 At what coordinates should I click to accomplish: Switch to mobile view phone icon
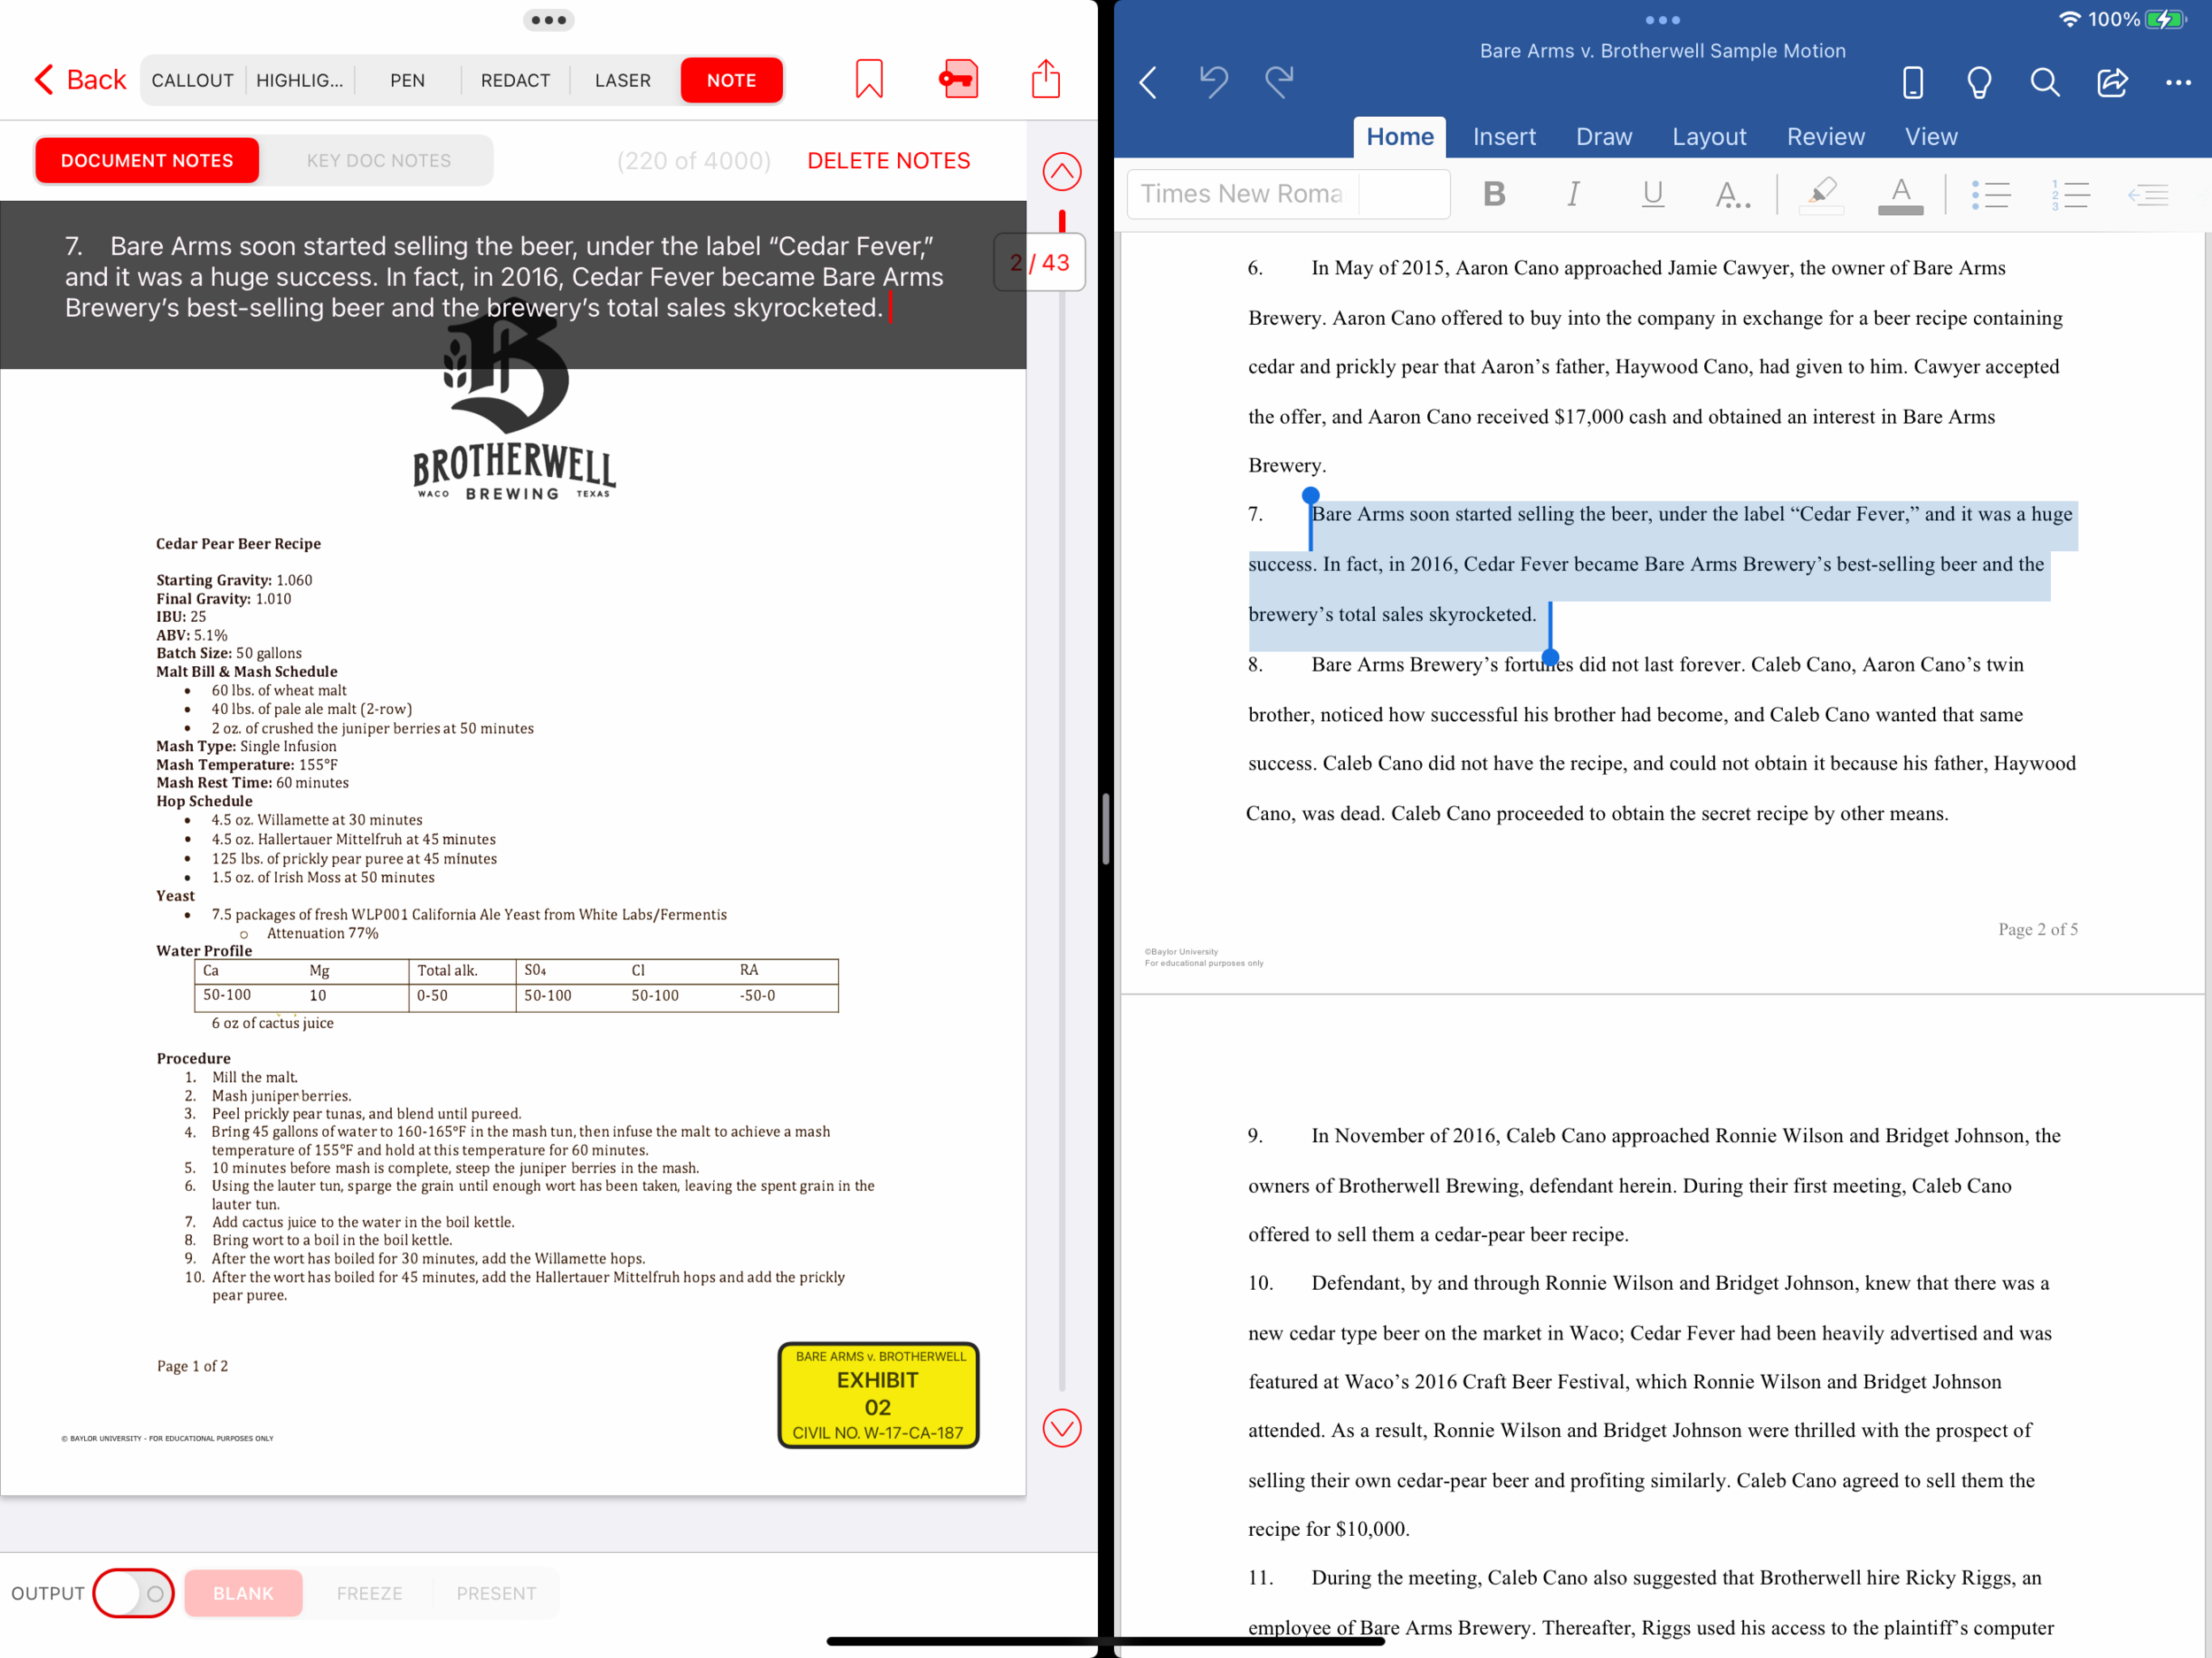[1912, 82]
